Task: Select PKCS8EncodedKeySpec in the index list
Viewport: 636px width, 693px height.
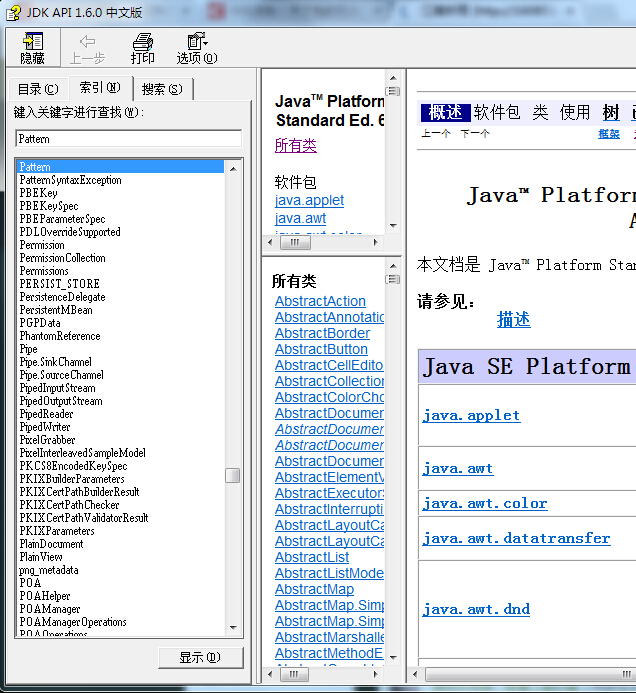Action: 73,466
